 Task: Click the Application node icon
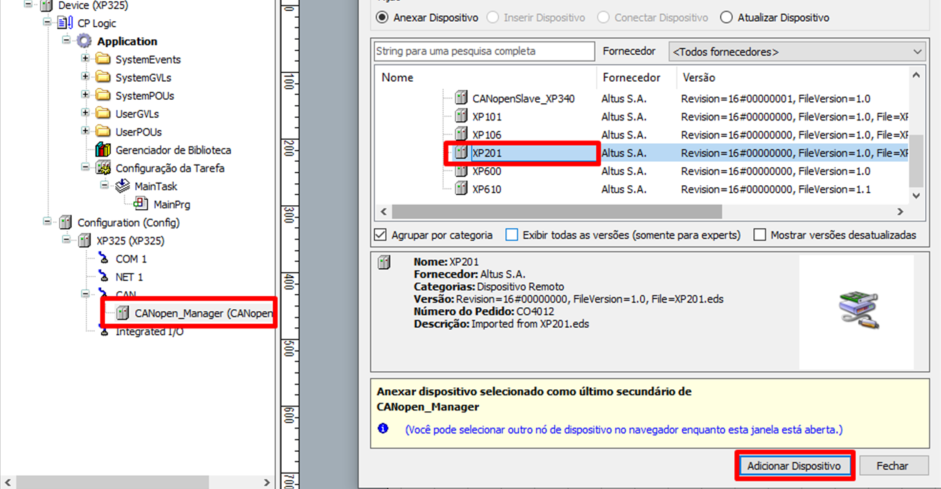pyautogui.click(x=84, y=41)
